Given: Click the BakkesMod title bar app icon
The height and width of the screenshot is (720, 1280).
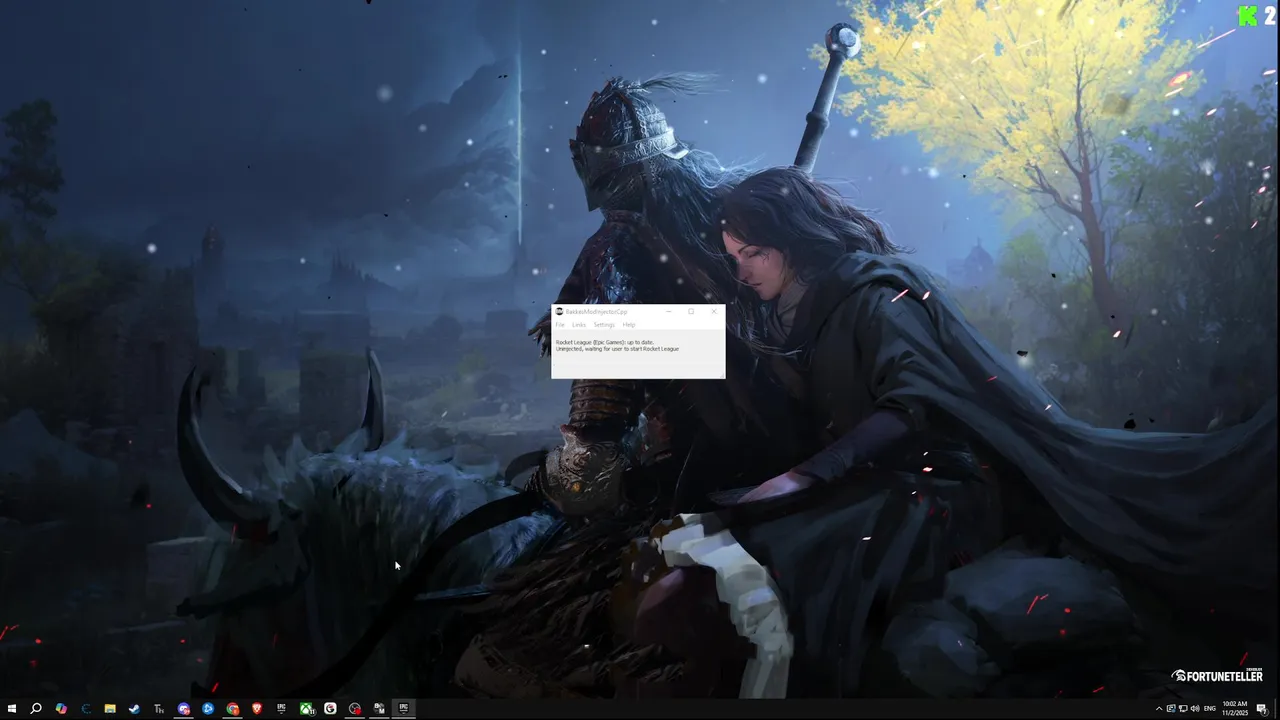Looking at the screenshot, I should point(559,312).
